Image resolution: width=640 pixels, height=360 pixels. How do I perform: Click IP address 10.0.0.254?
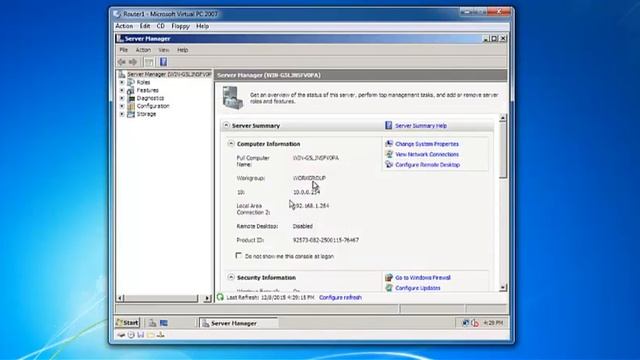306,192
